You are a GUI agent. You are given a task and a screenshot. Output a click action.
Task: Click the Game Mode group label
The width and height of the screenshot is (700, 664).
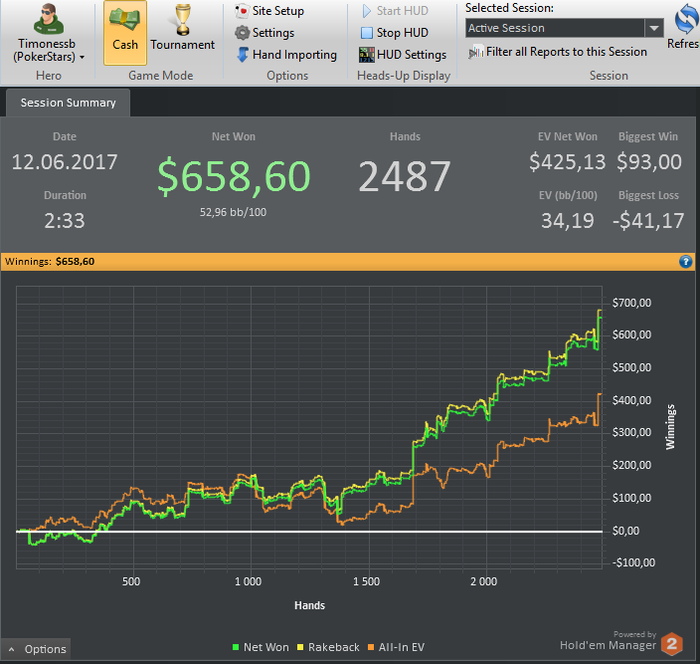point(161,75)
